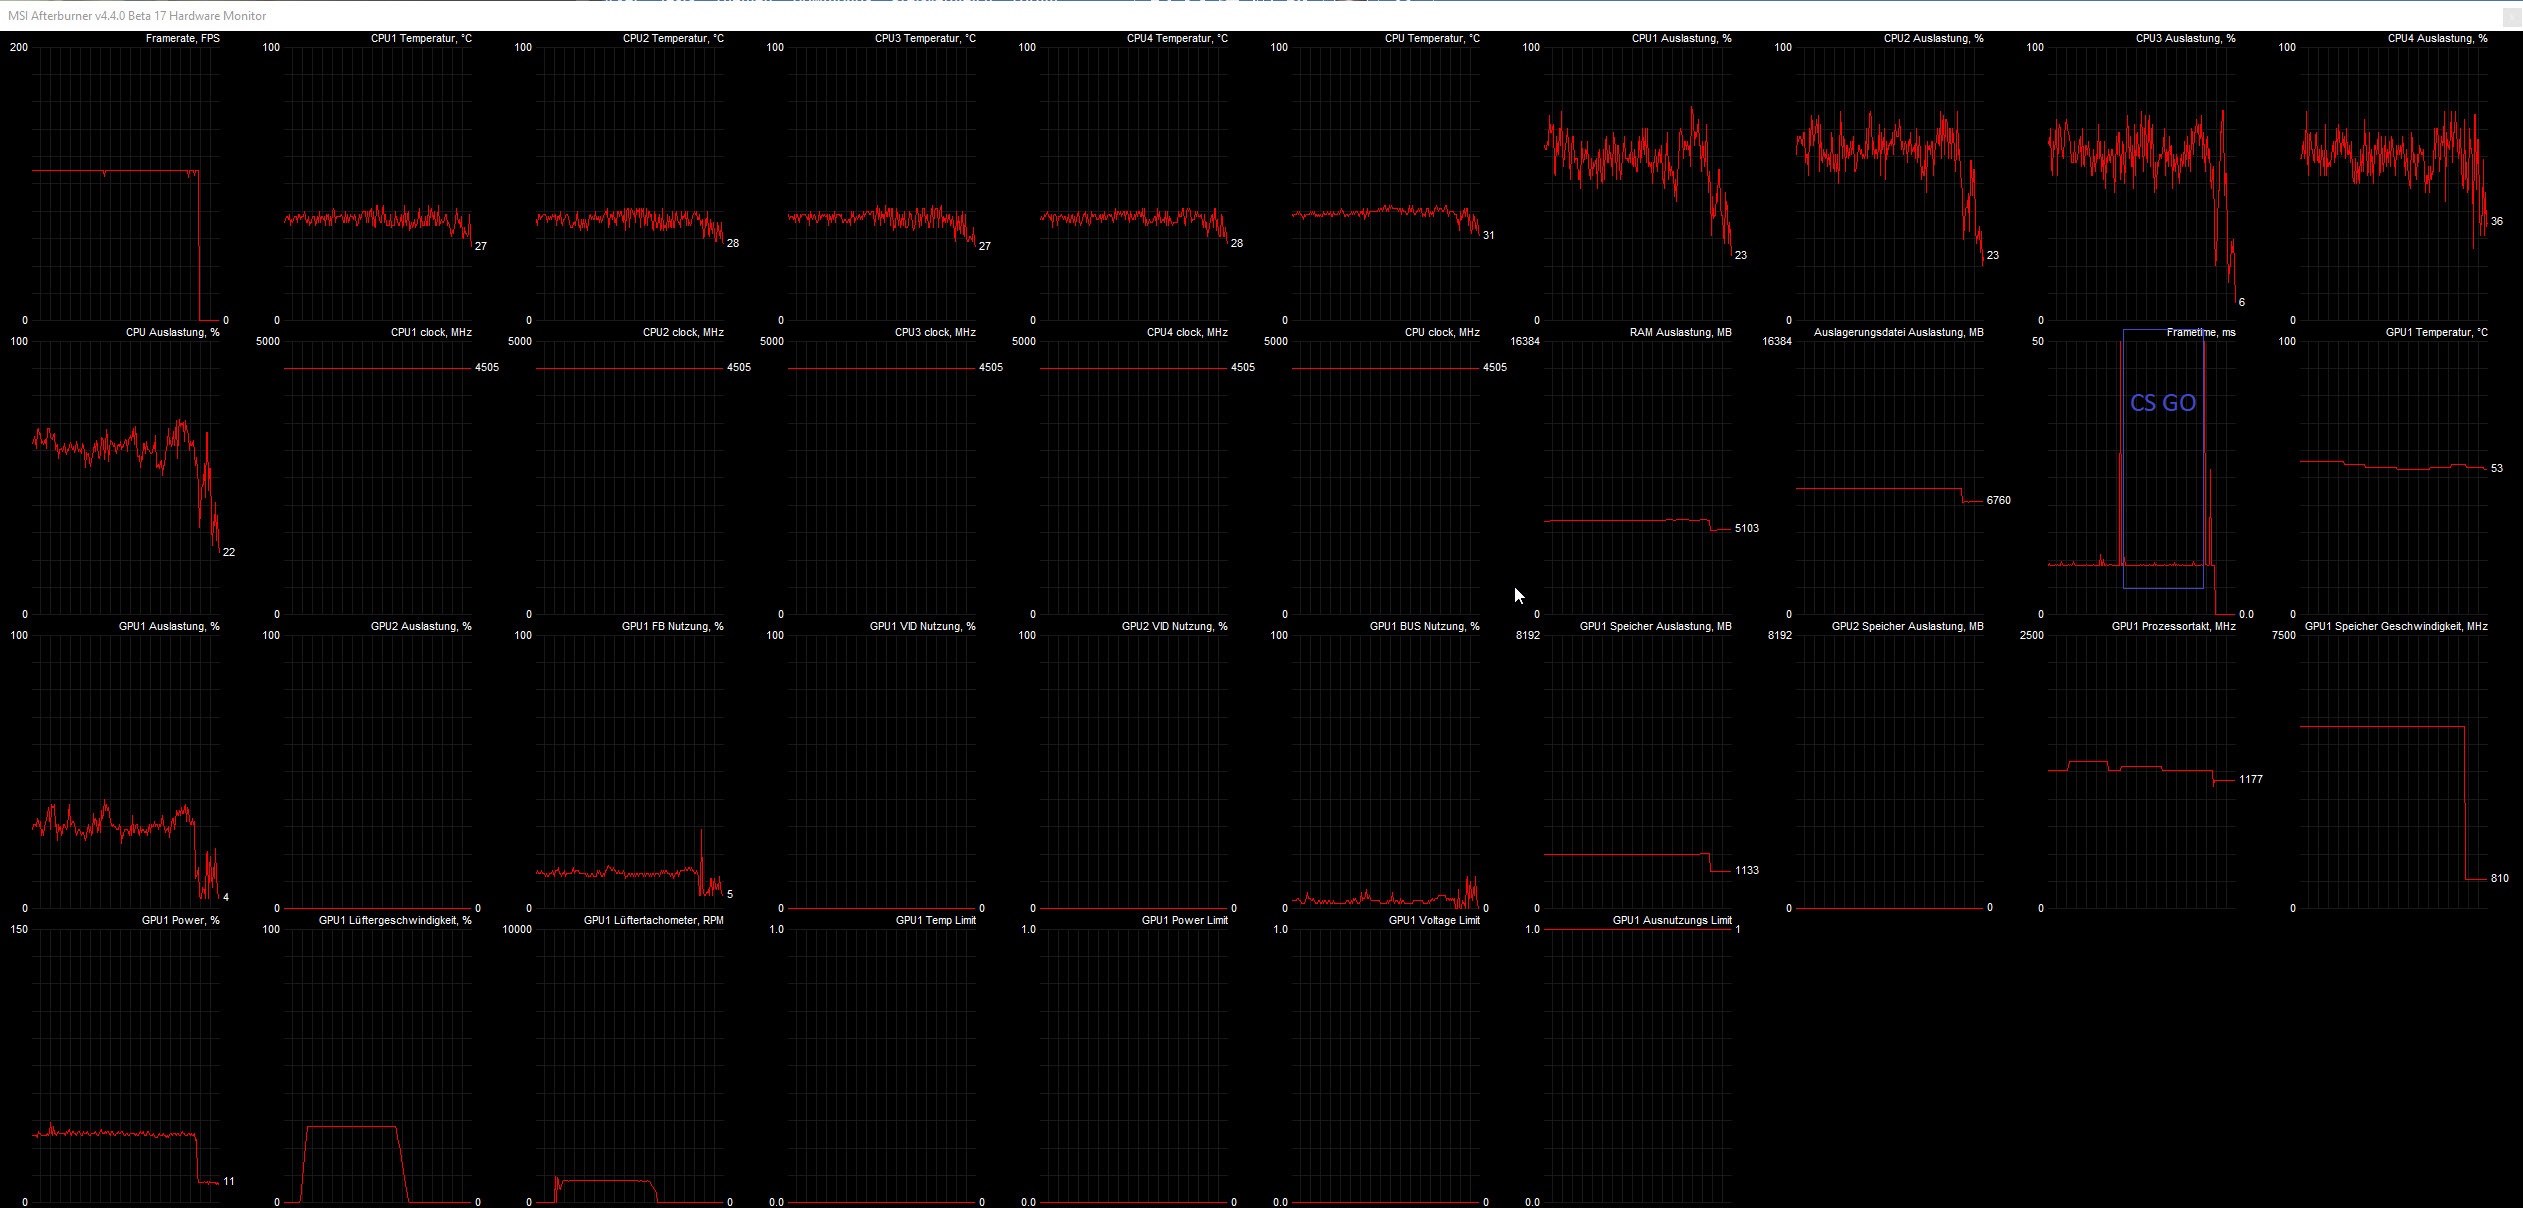Select the CPU1 clock MHz graph

coord(378,477)
